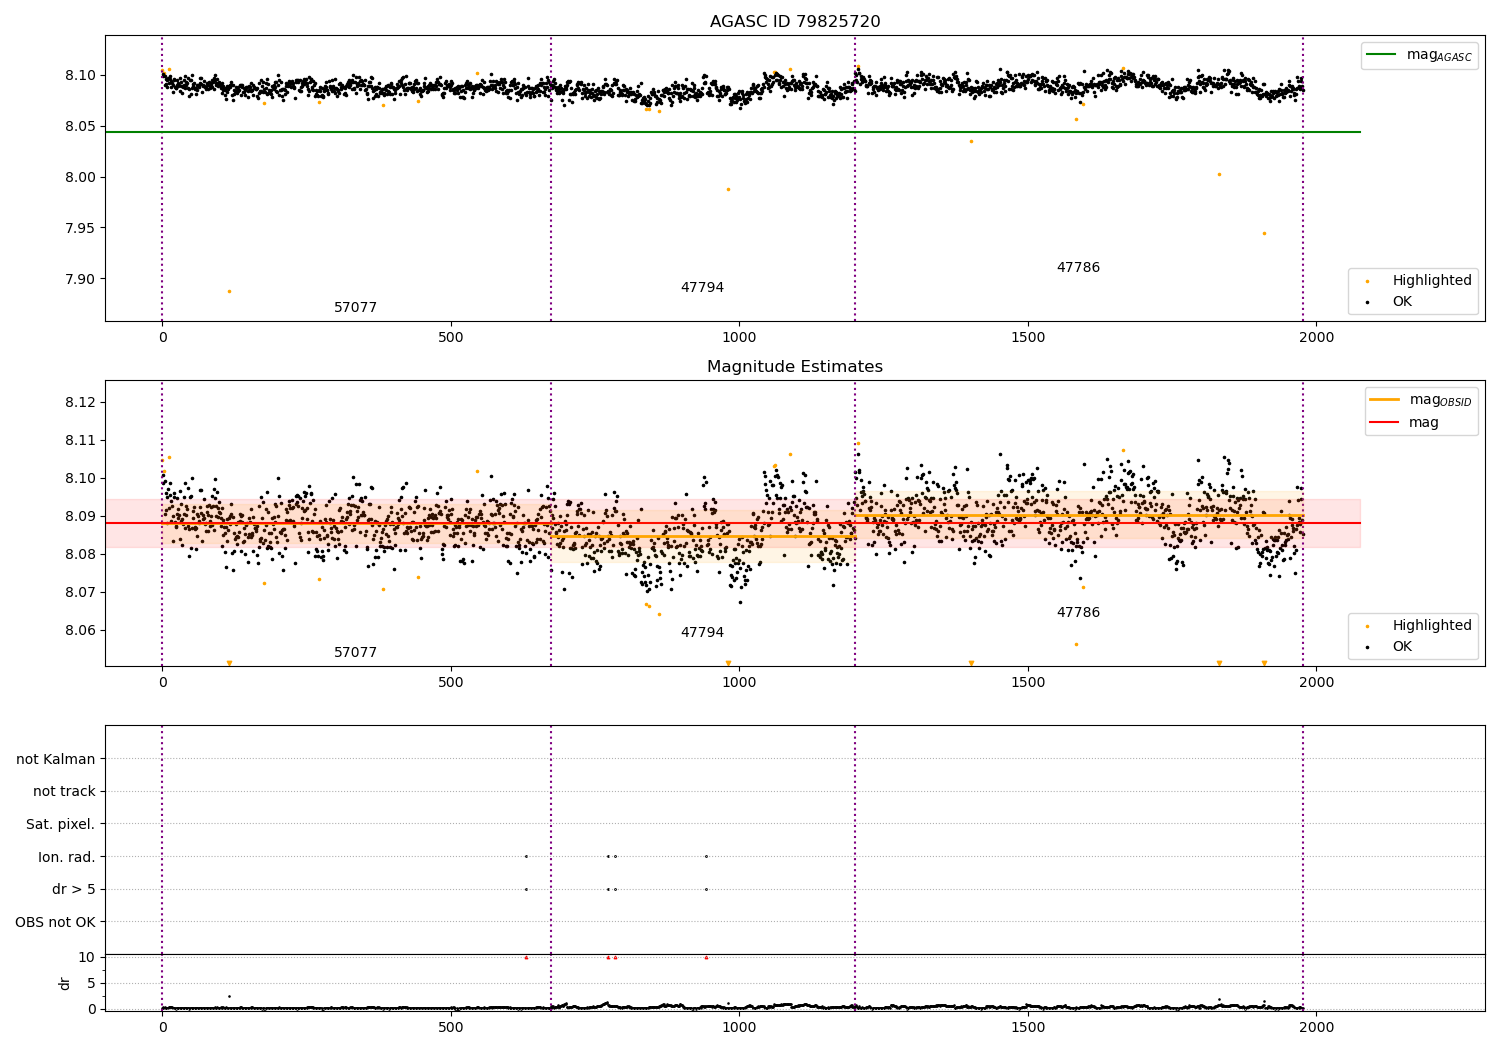Click the 8.08 y-axis tick label
The image size is (1500, 1050).
[80, 555]
